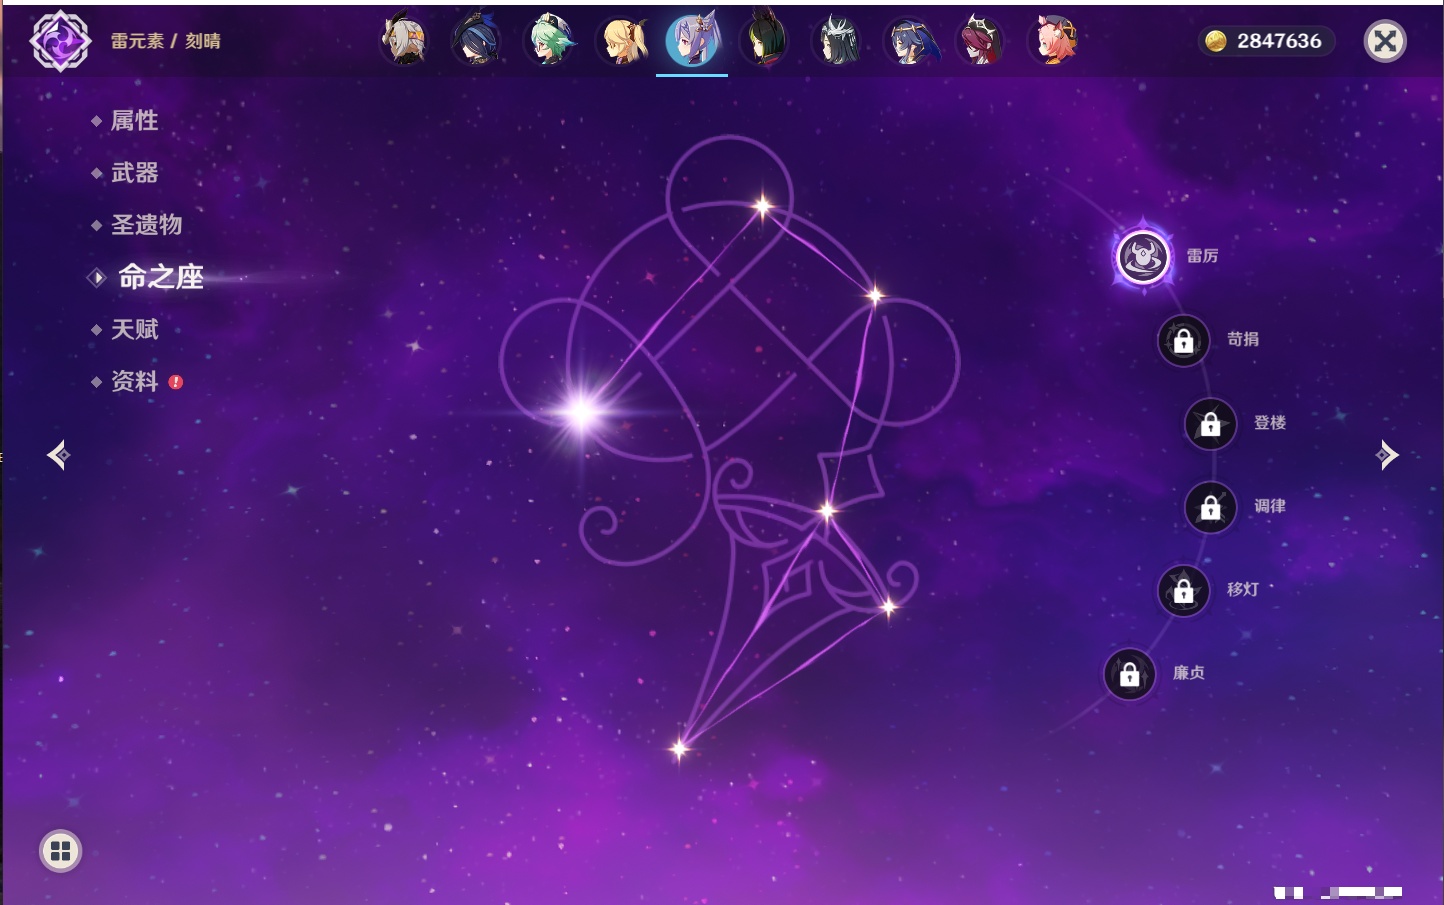Select the dark-blue-haired character wearing a hat
The image size is (1444, 905).
click(477, 41)
